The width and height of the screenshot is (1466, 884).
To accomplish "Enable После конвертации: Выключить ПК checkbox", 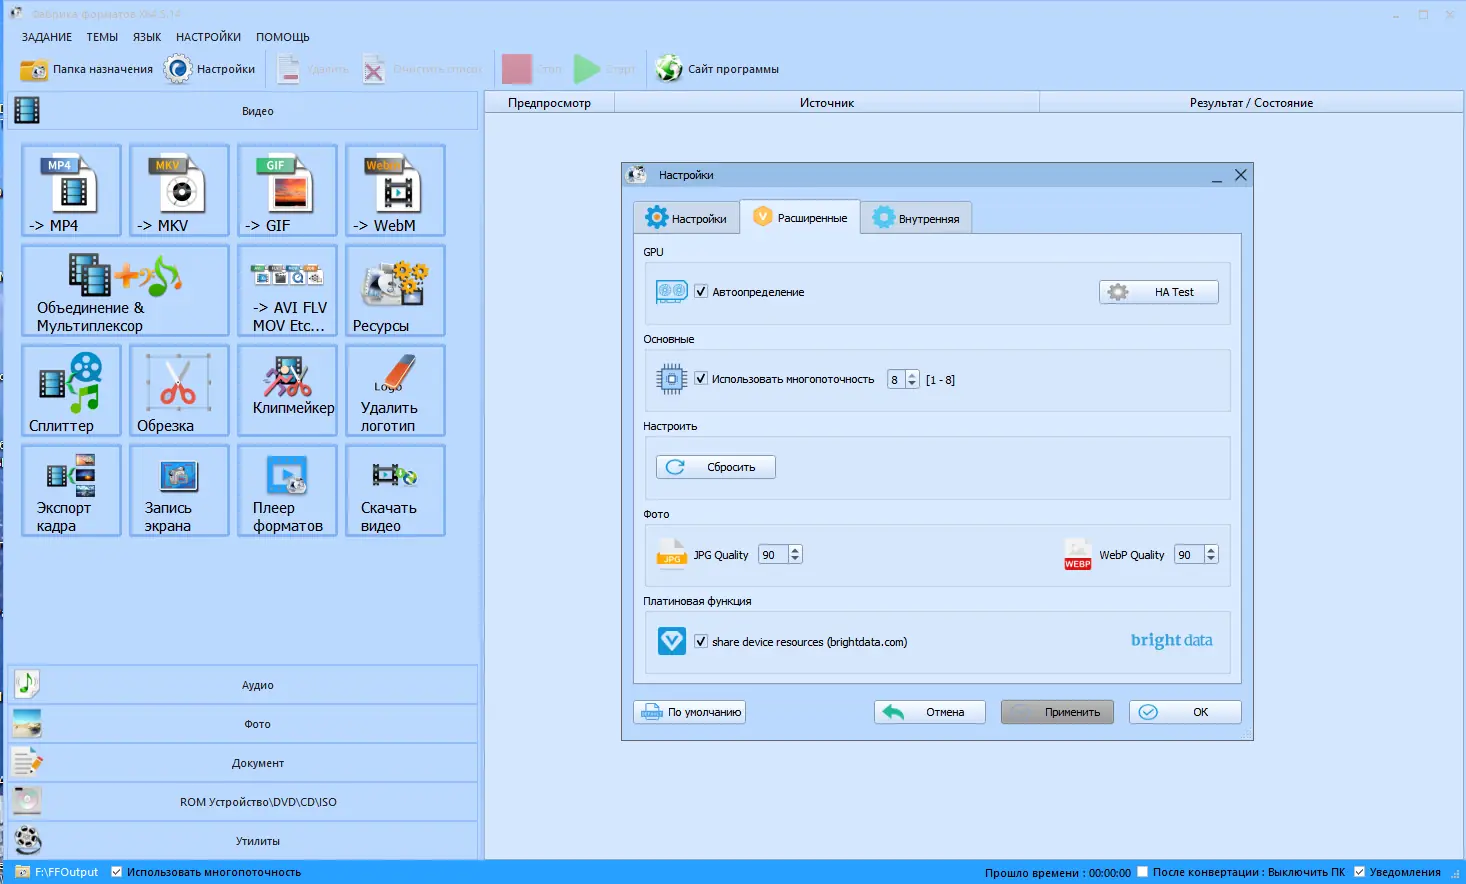I will click(1143, 872).
